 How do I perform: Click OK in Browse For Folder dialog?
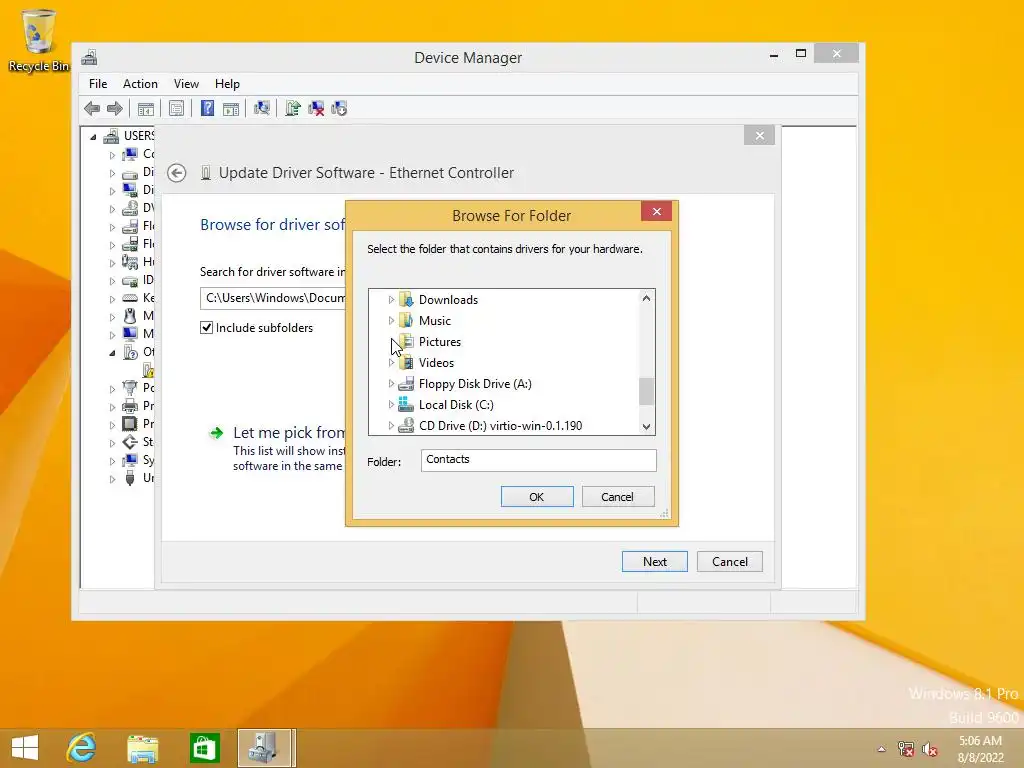(x=537, y=497)
